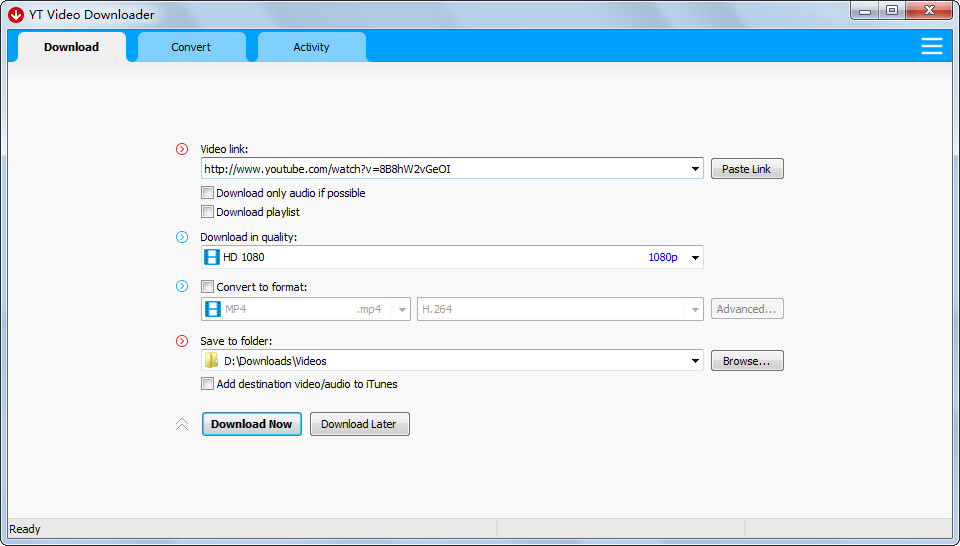Click the red YT Video Downloader app icon
Image resolution: width=960 pixels, height=546 pixels.
(x=16, y=14)
